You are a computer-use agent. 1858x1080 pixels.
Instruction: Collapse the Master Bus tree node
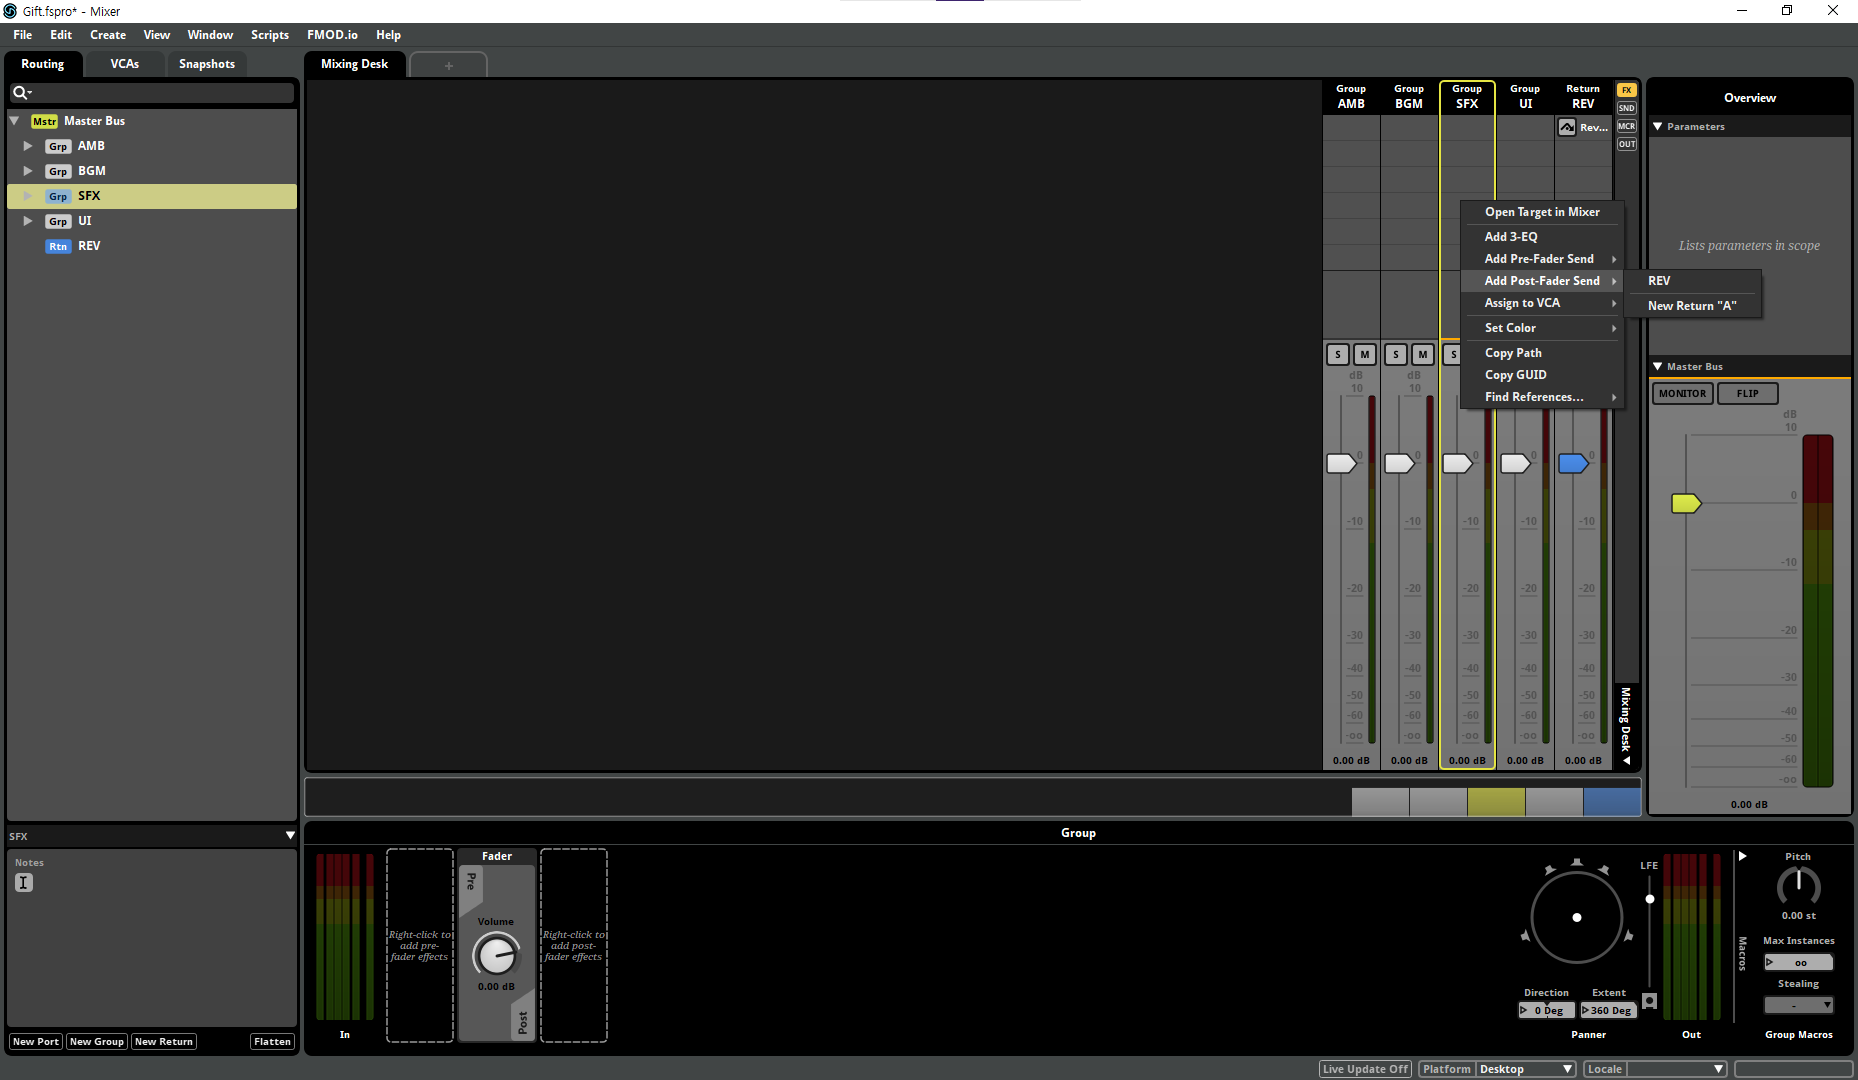pos(15,121)
